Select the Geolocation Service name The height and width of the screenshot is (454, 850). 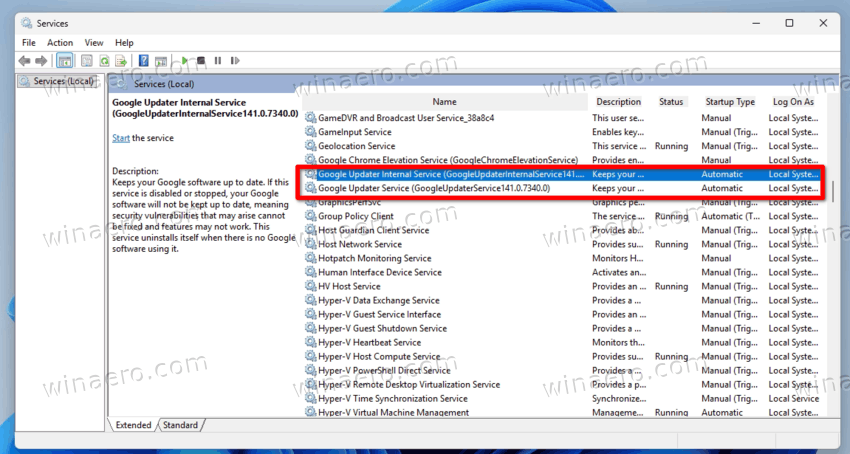tap(357, 146)
